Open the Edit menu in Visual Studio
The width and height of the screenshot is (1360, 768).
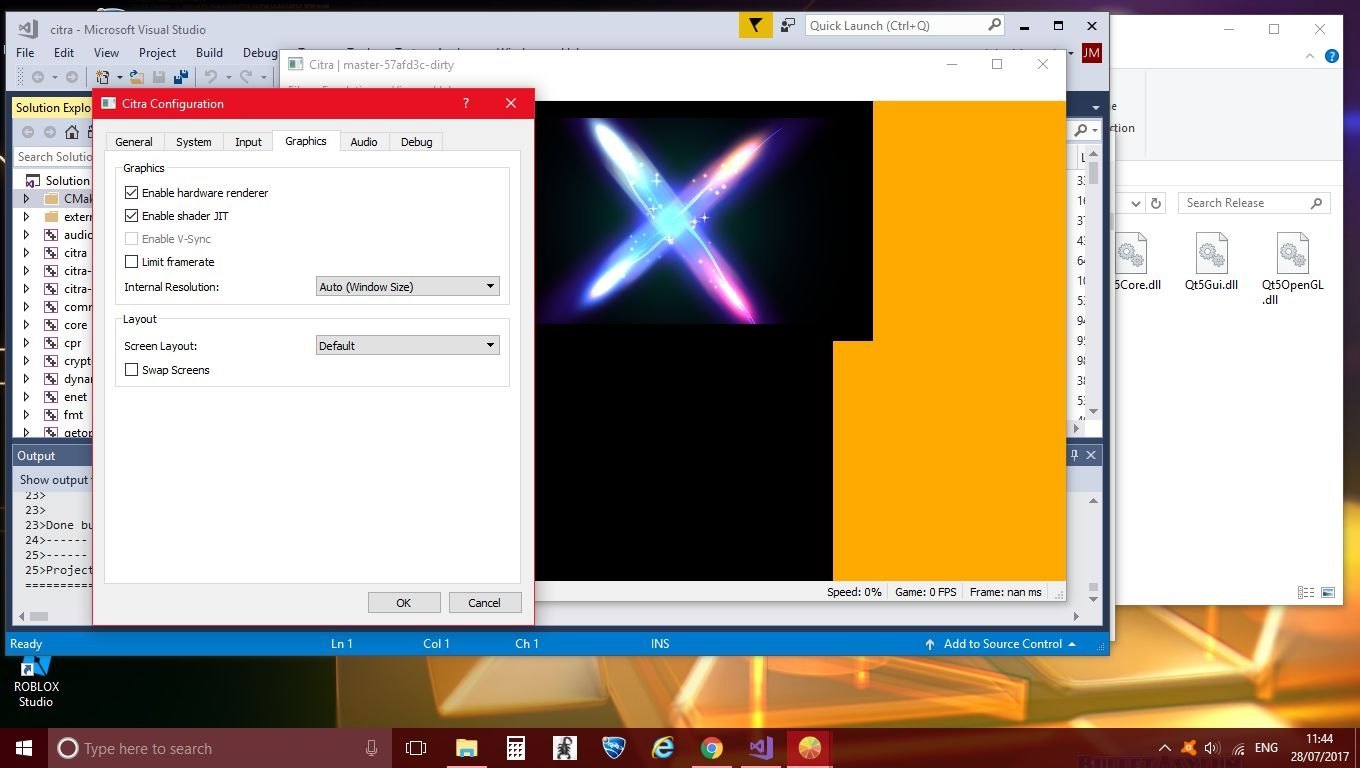coord(64,52)
